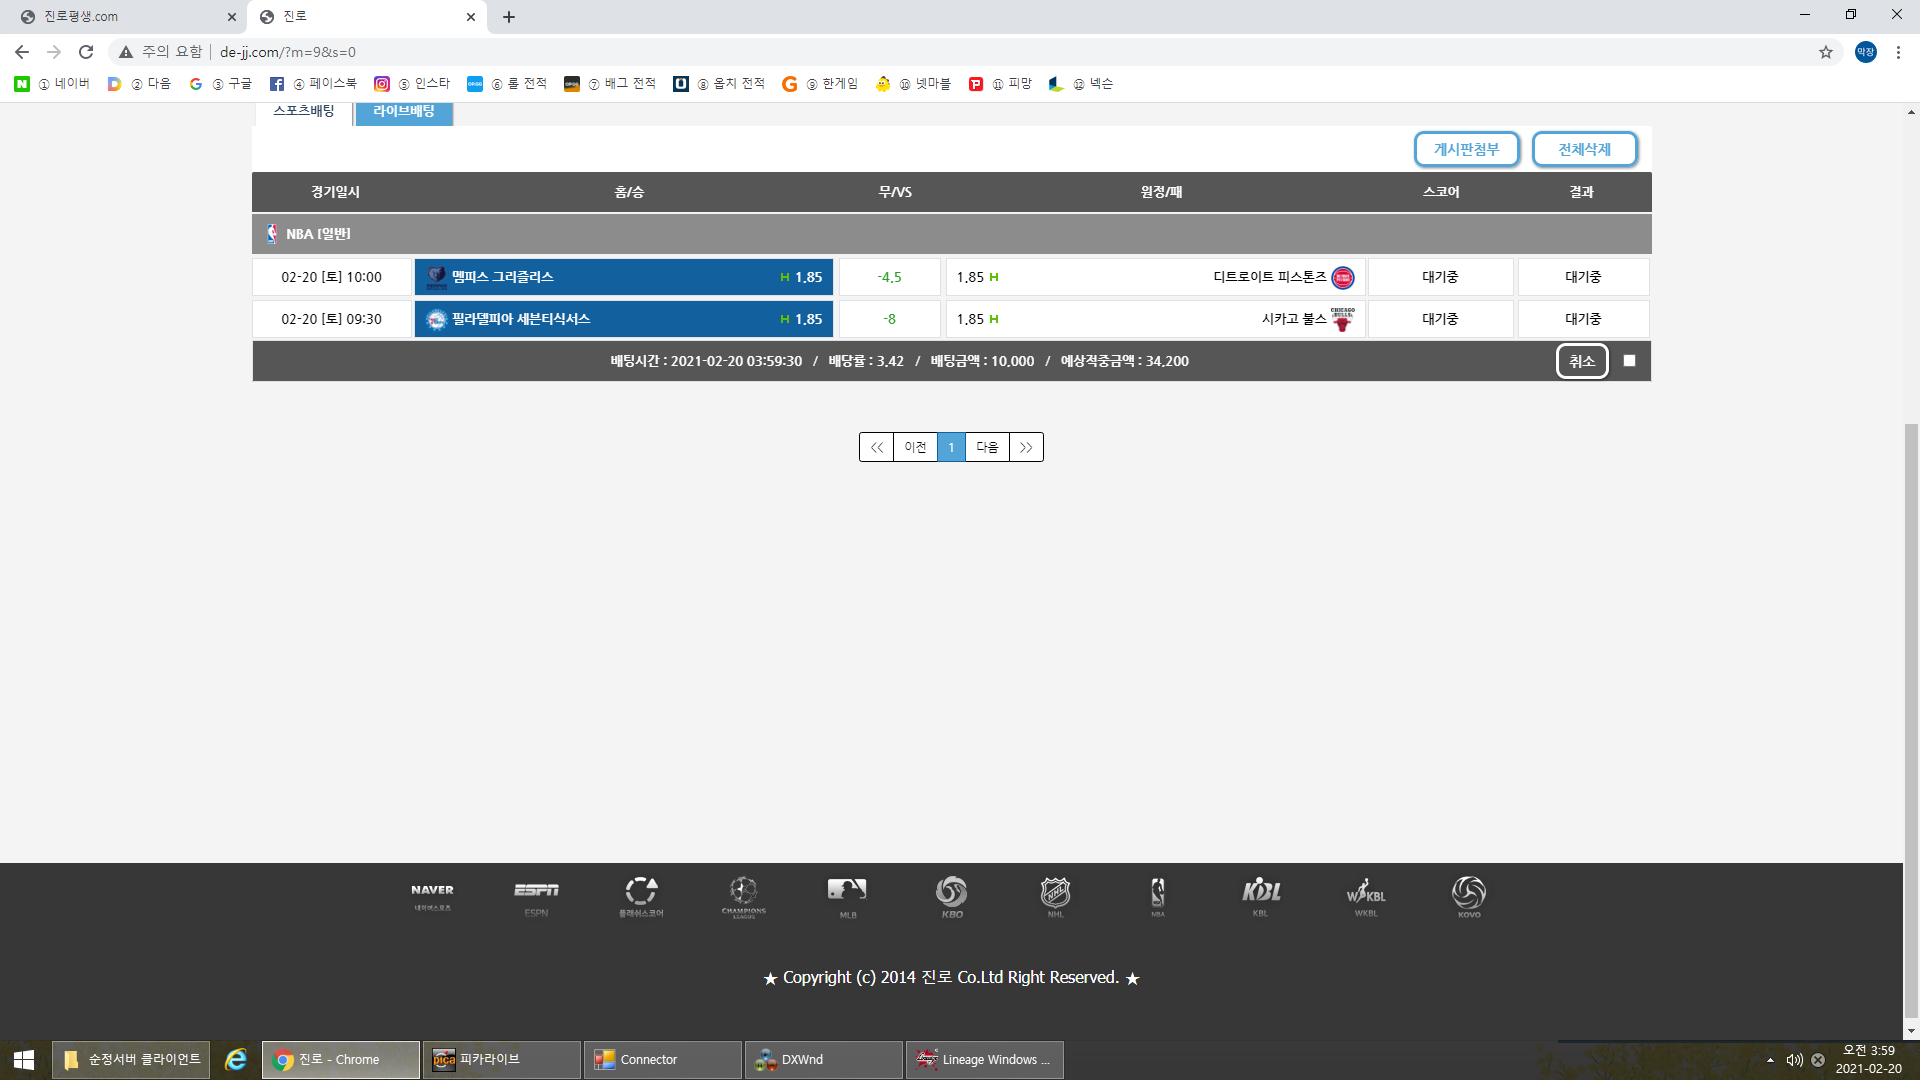Screen dimensions: 1920x1080
Task: Go to next page with 다음
Action: tap(987, 447)
